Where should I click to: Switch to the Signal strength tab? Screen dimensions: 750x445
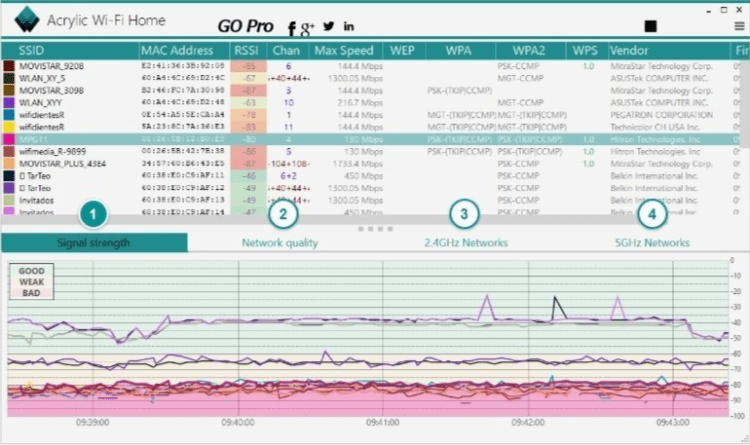(93, 243)
